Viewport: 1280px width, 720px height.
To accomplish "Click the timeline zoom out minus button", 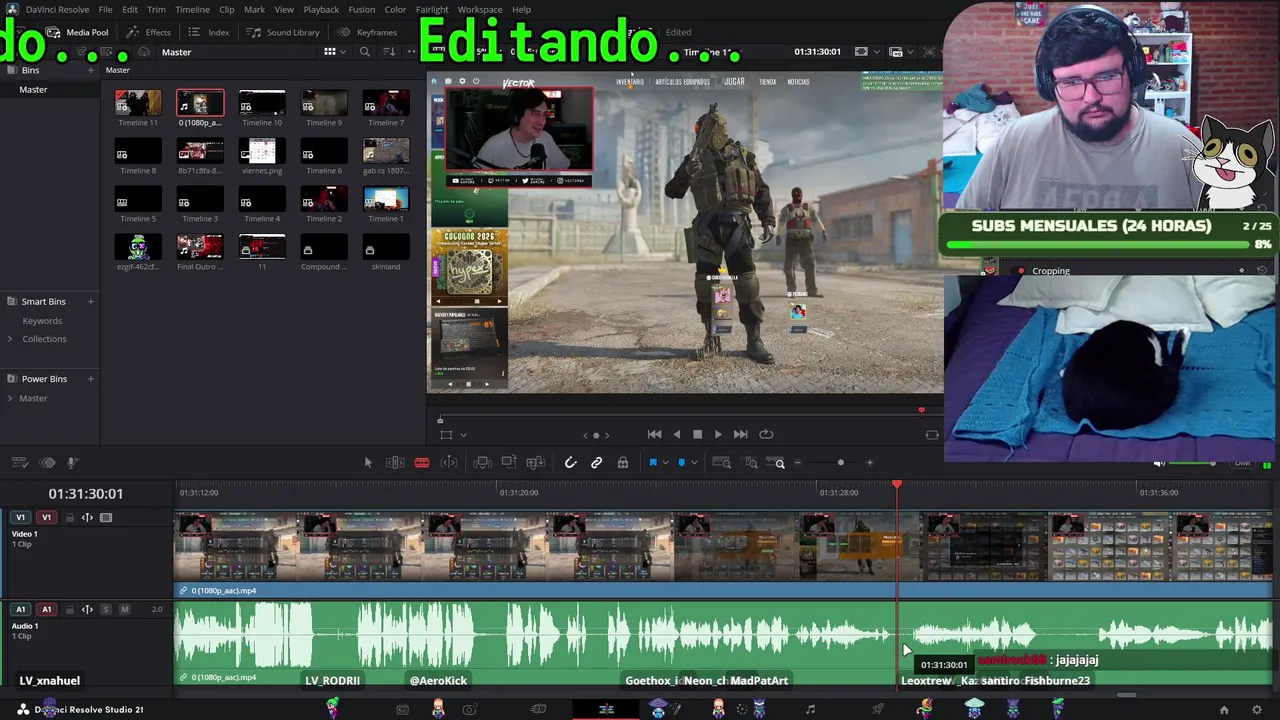I will (798, 463).
